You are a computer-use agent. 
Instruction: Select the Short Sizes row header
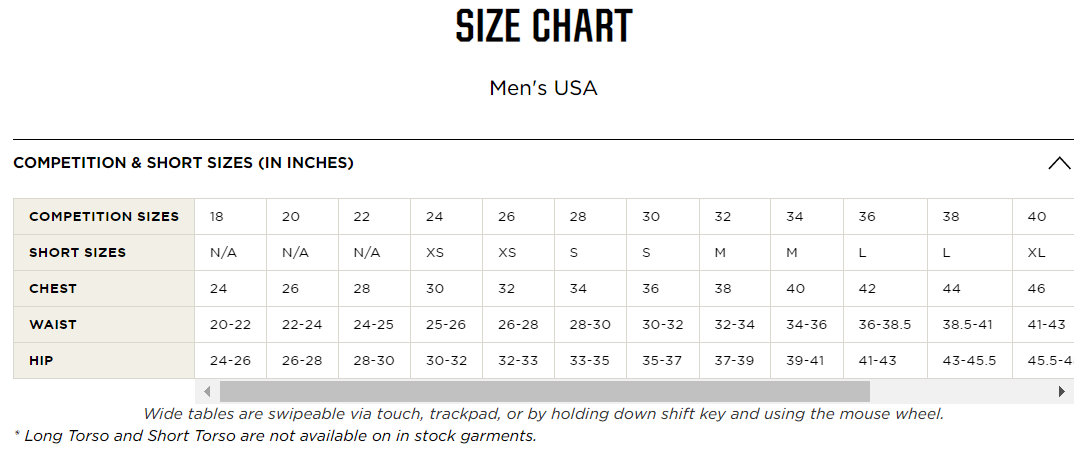pos(104,253)
